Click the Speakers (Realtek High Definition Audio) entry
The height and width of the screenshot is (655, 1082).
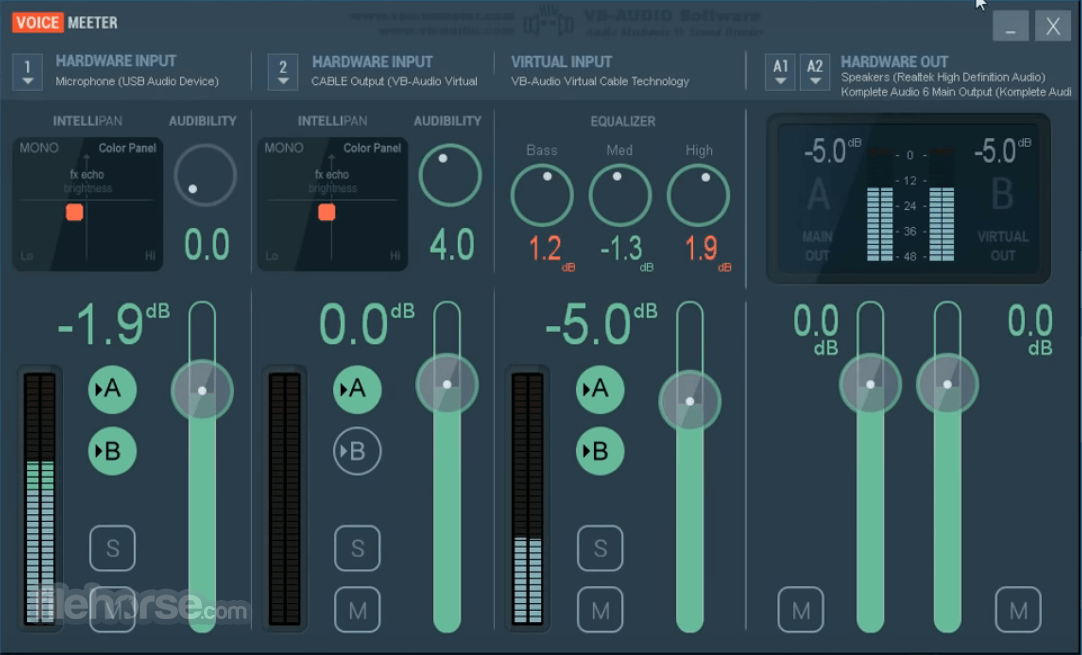click(943, 77)
